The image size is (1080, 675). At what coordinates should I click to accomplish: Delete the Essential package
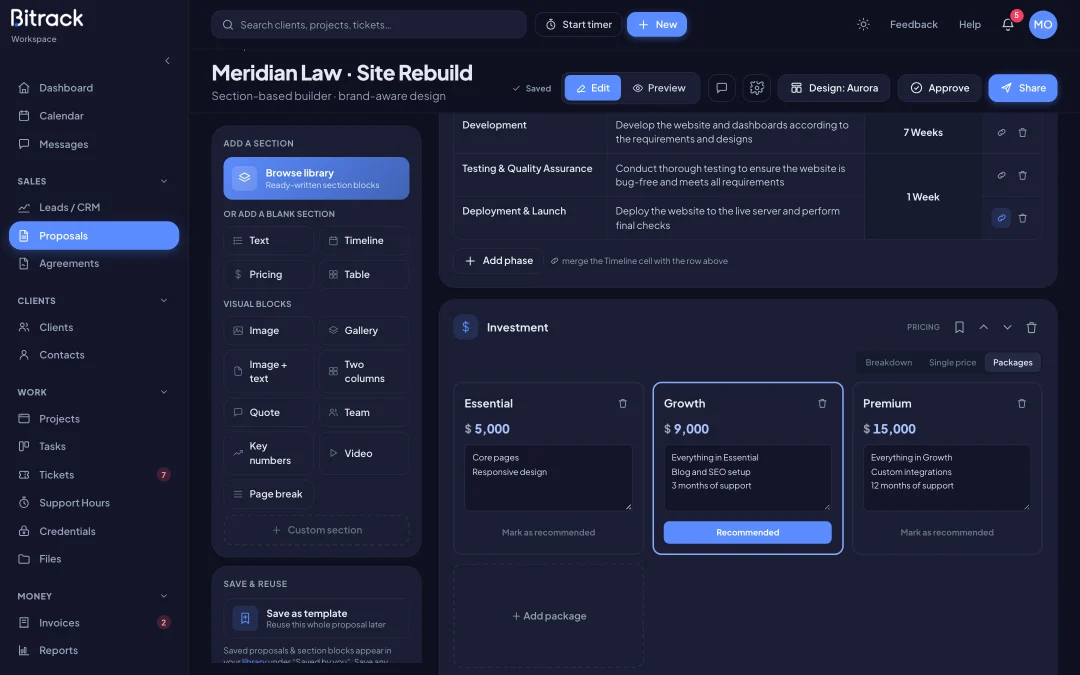click(x=623, y=404)
